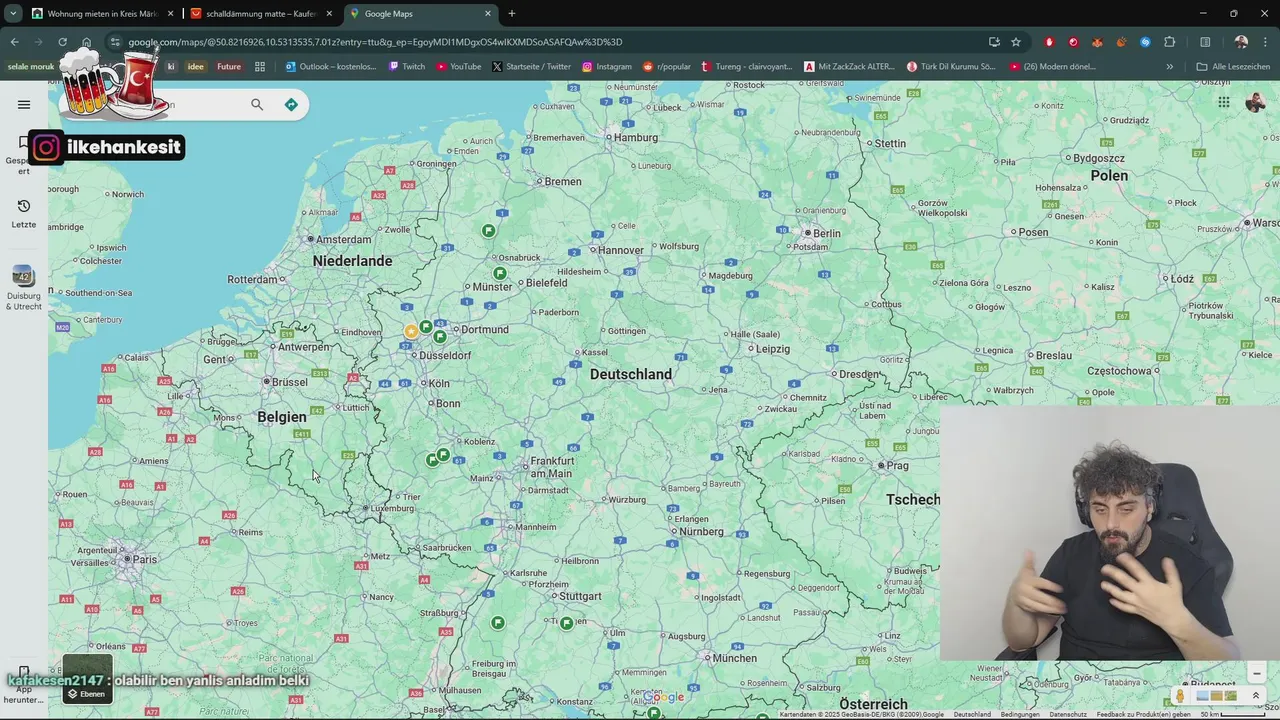Open the Future bookmark folder
The image size is (1280, 720).
[x=229, y=67]
